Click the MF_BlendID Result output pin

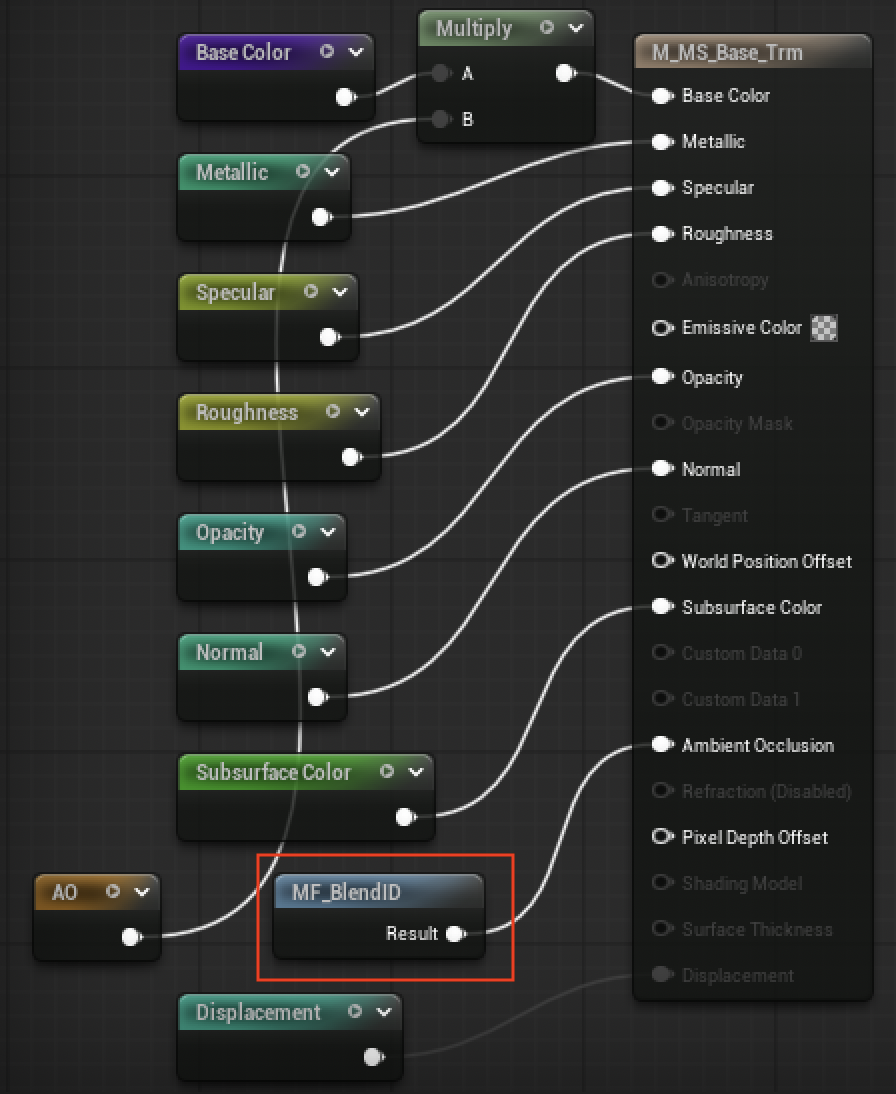coord(456,934)
